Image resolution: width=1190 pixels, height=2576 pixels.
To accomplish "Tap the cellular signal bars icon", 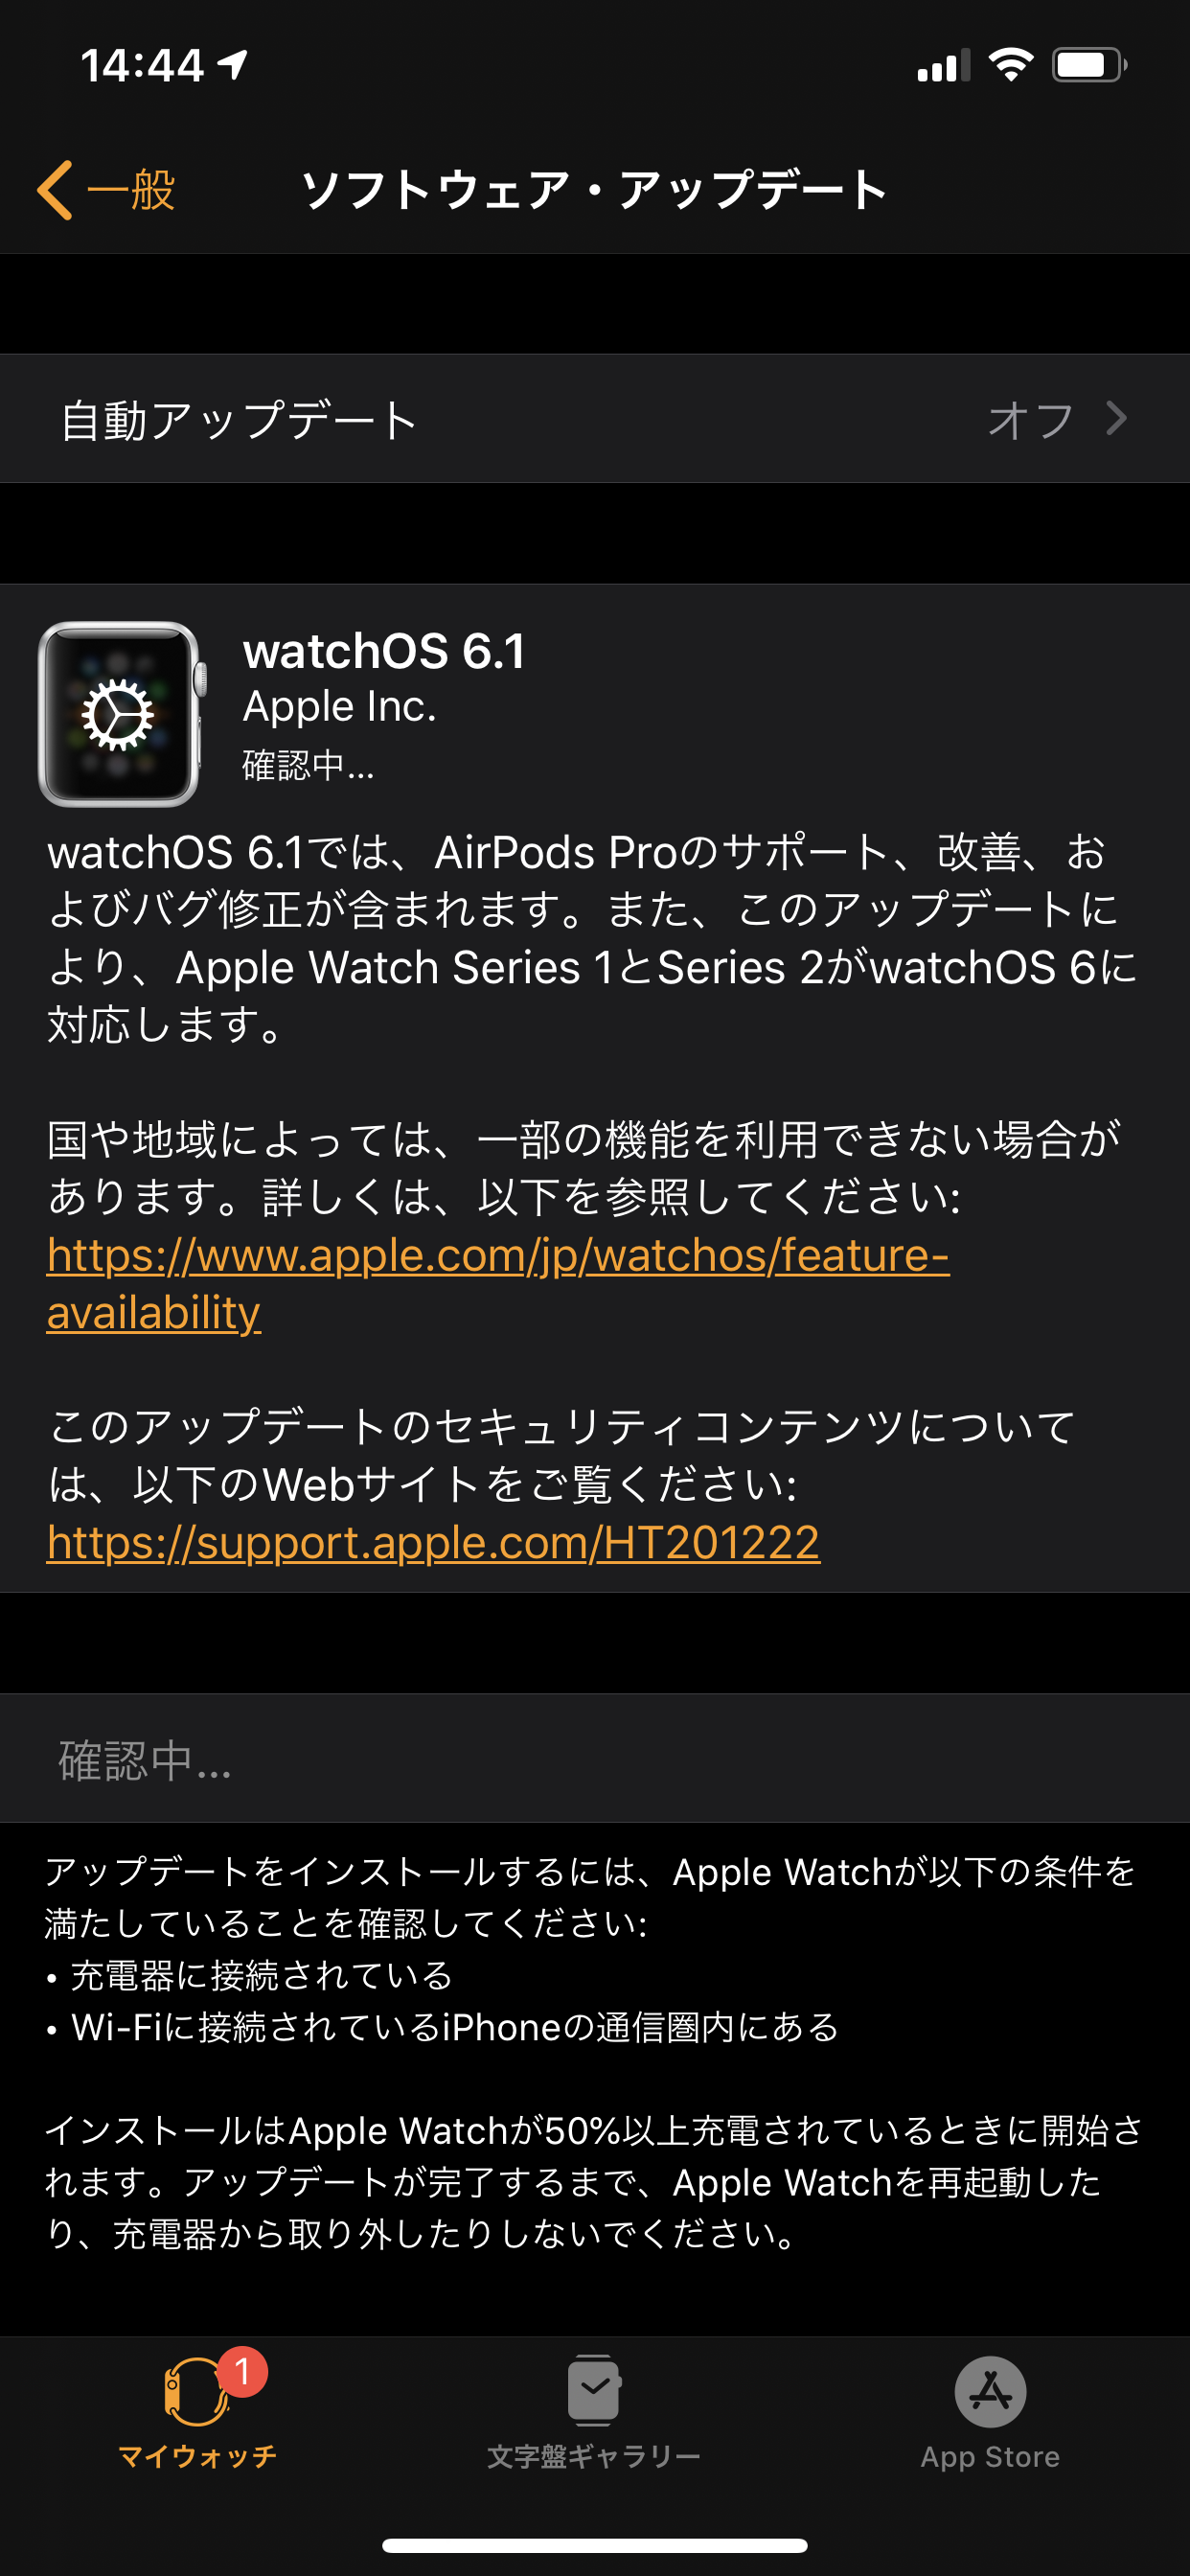I will pyautogui.click(x=943, y=66).
